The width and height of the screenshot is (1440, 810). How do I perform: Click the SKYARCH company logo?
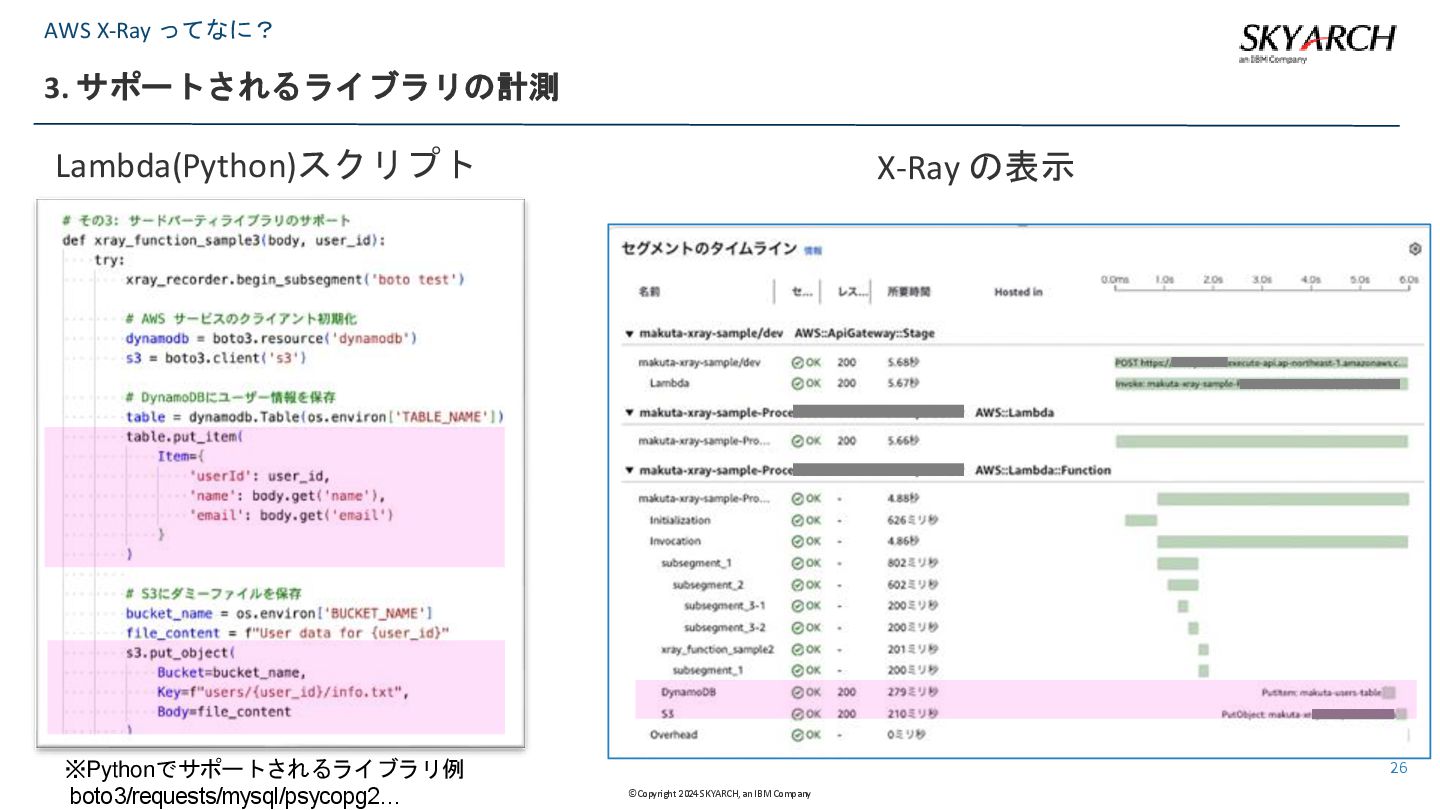tap(1317, 43)
